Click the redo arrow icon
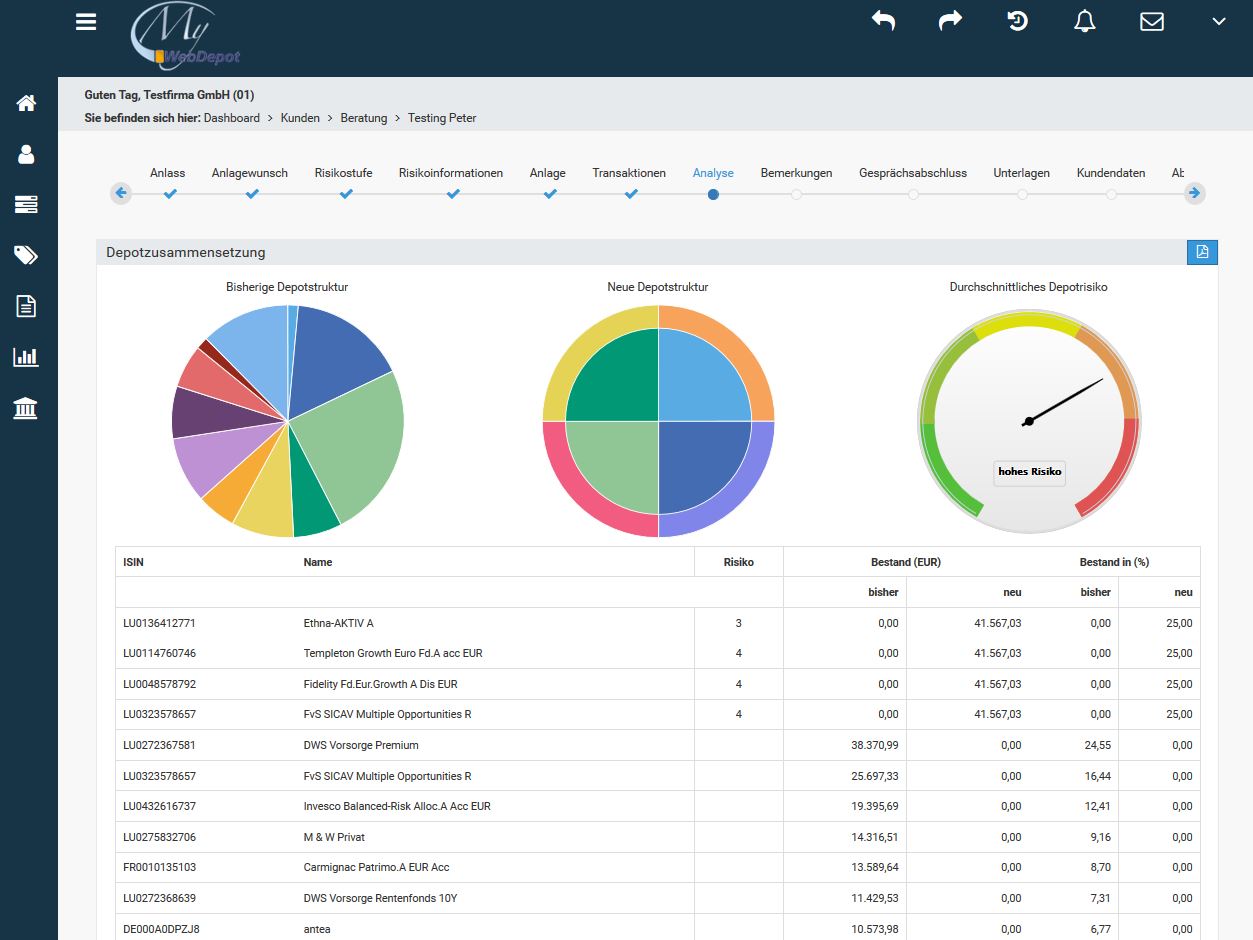The image size is (1253, 940). tap(950, 21)
